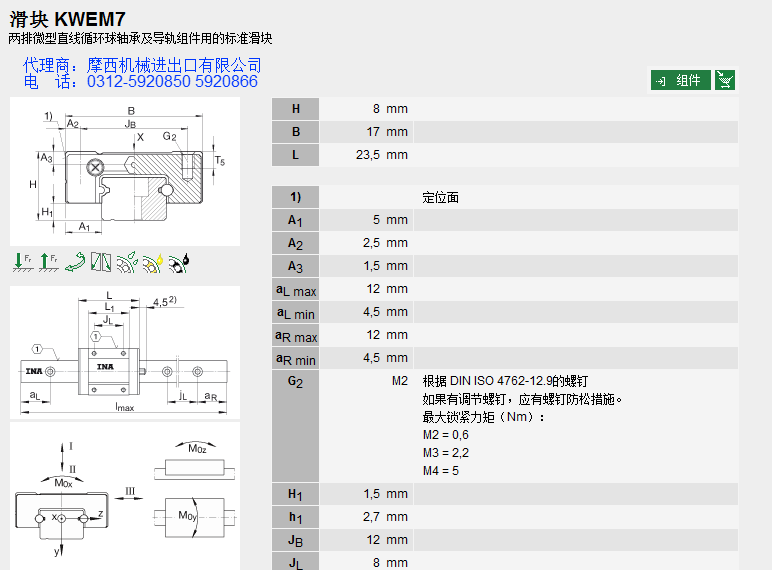
Task: Click the JB parameter row label
Action: tap(295, 540)
